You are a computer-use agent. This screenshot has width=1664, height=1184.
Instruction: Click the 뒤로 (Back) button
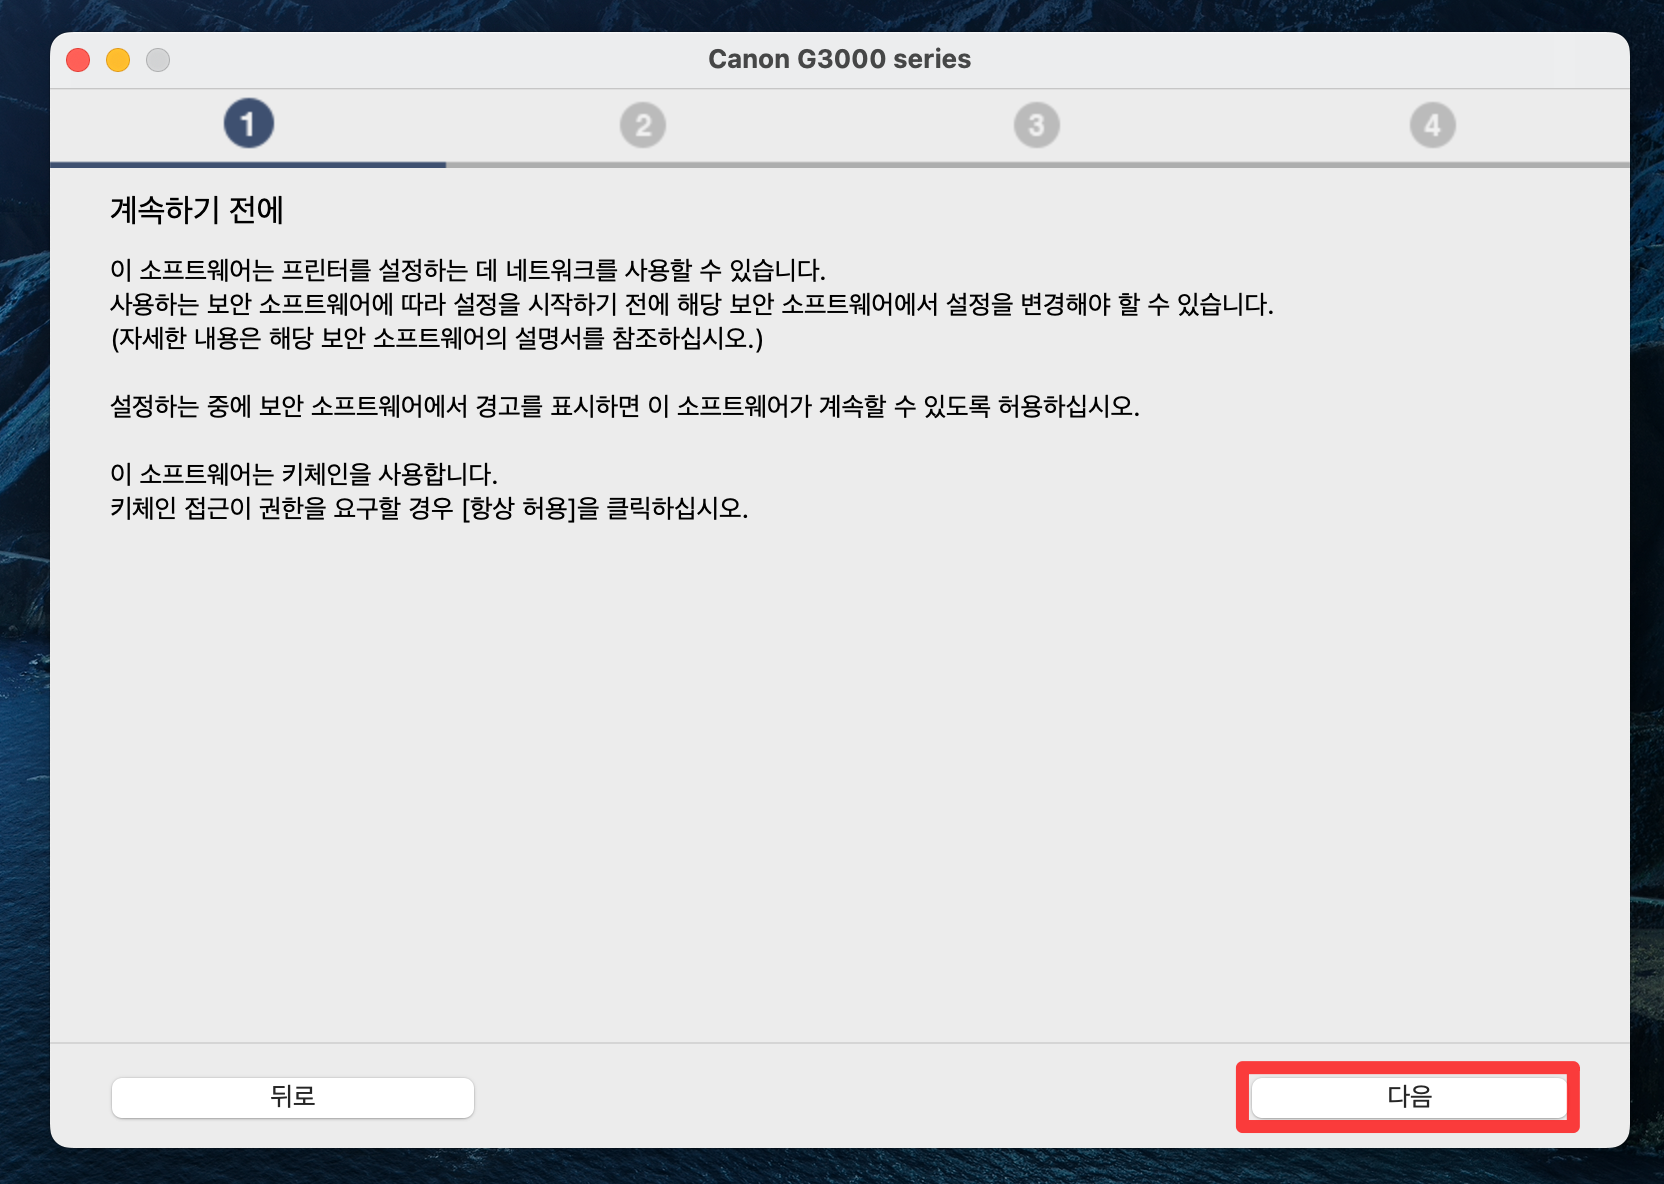pyautogui.click(x=293, y=1097)
